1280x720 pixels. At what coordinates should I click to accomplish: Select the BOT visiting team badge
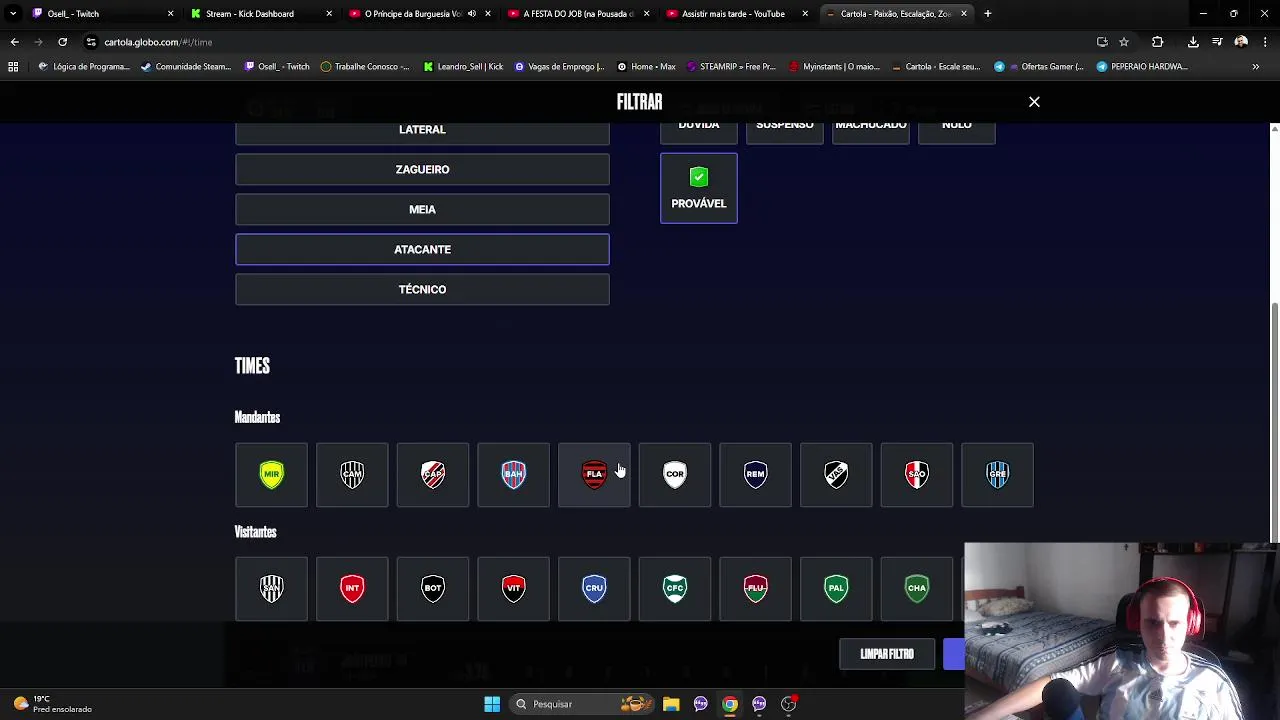click(x=433, y=589)
